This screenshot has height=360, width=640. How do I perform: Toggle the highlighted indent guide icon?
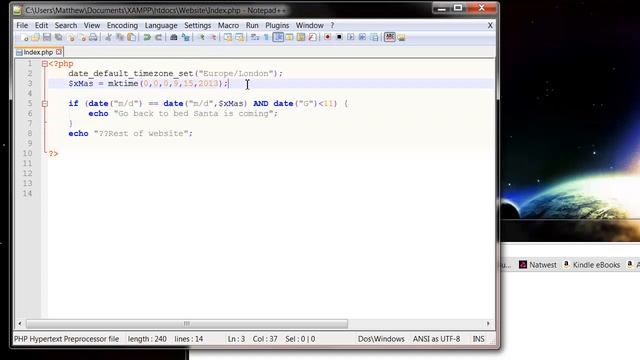[x=278, y=38]
